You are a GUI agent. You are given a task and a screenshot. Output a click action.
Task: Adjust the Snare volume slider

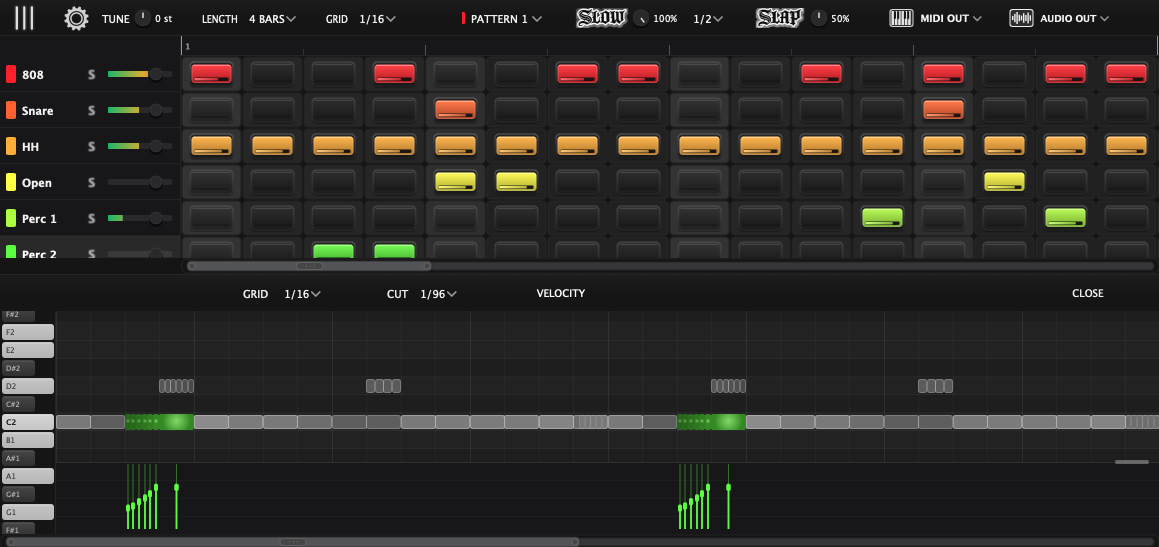click(x=140, y=110)
